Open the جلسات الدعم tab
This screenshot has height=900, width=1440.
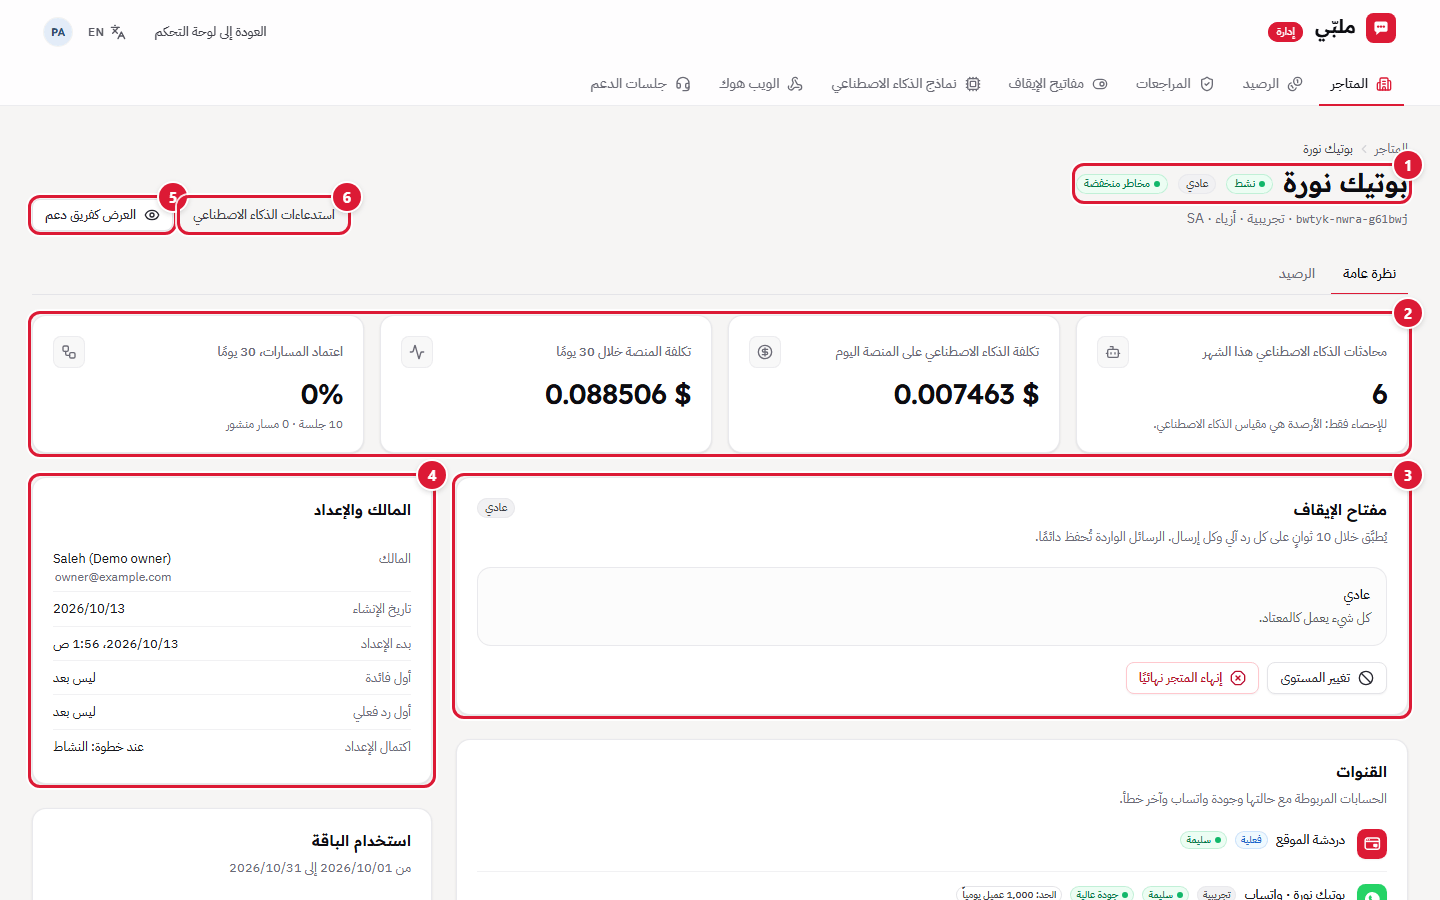(640, 84)
